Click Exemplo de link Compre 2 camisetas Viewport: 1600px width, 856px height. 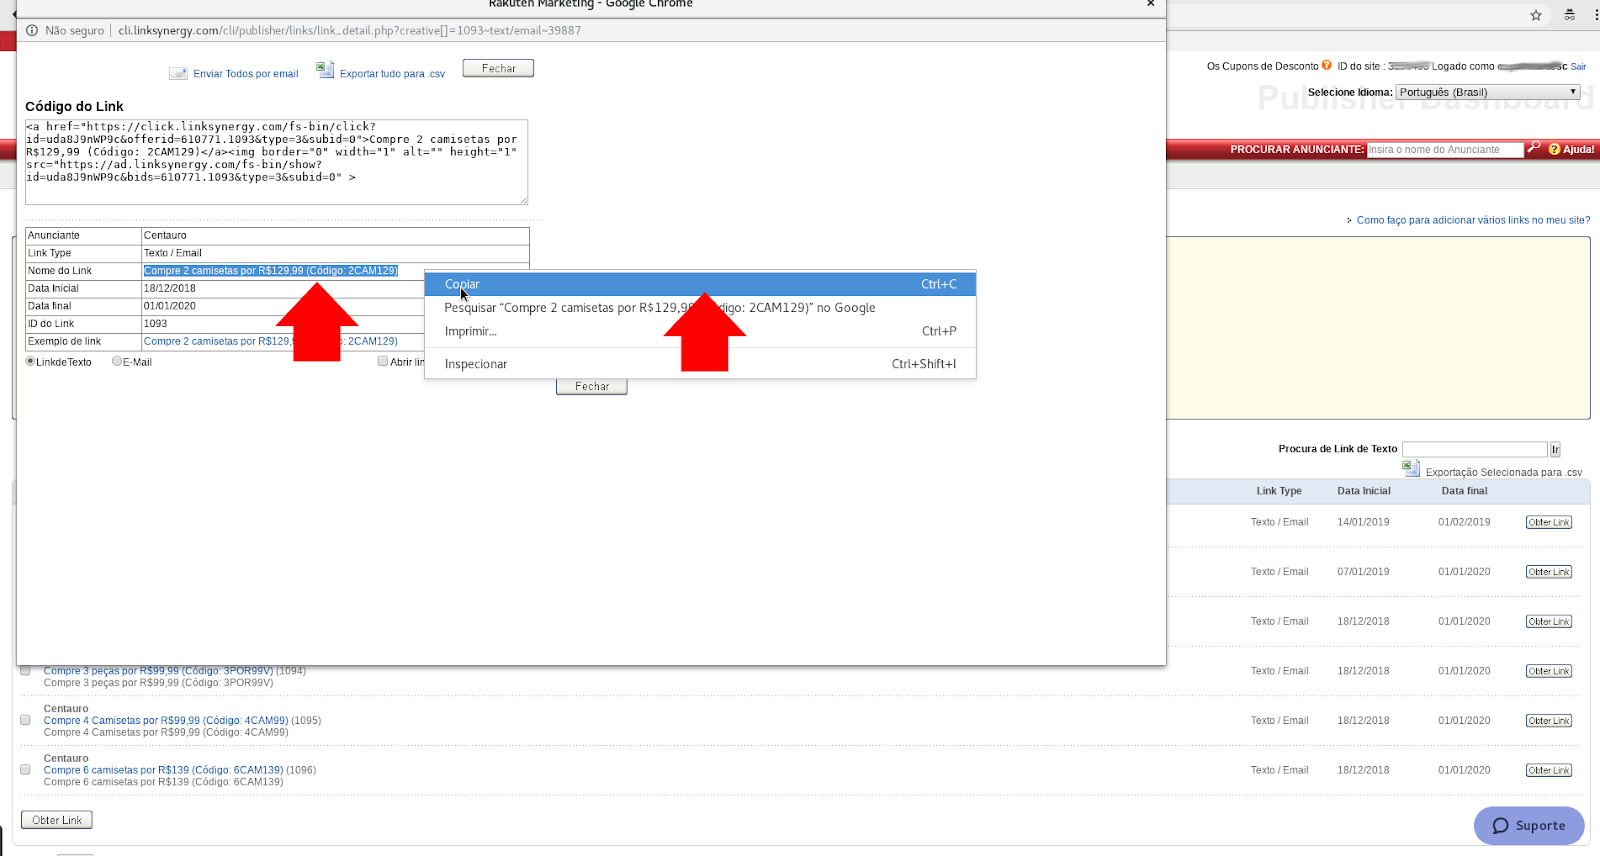click(x=270, y=341)
